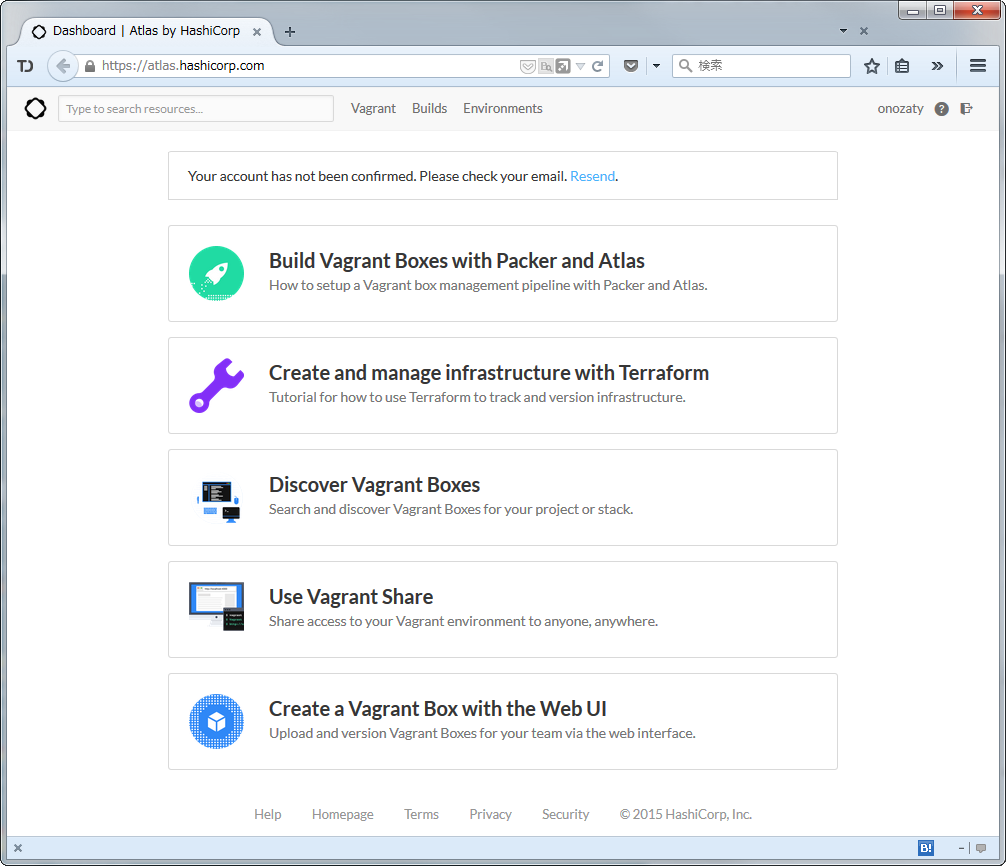
Task: Open the Use Vagrant Share heading
Action: pyautogui.click(x=350, y=597)
